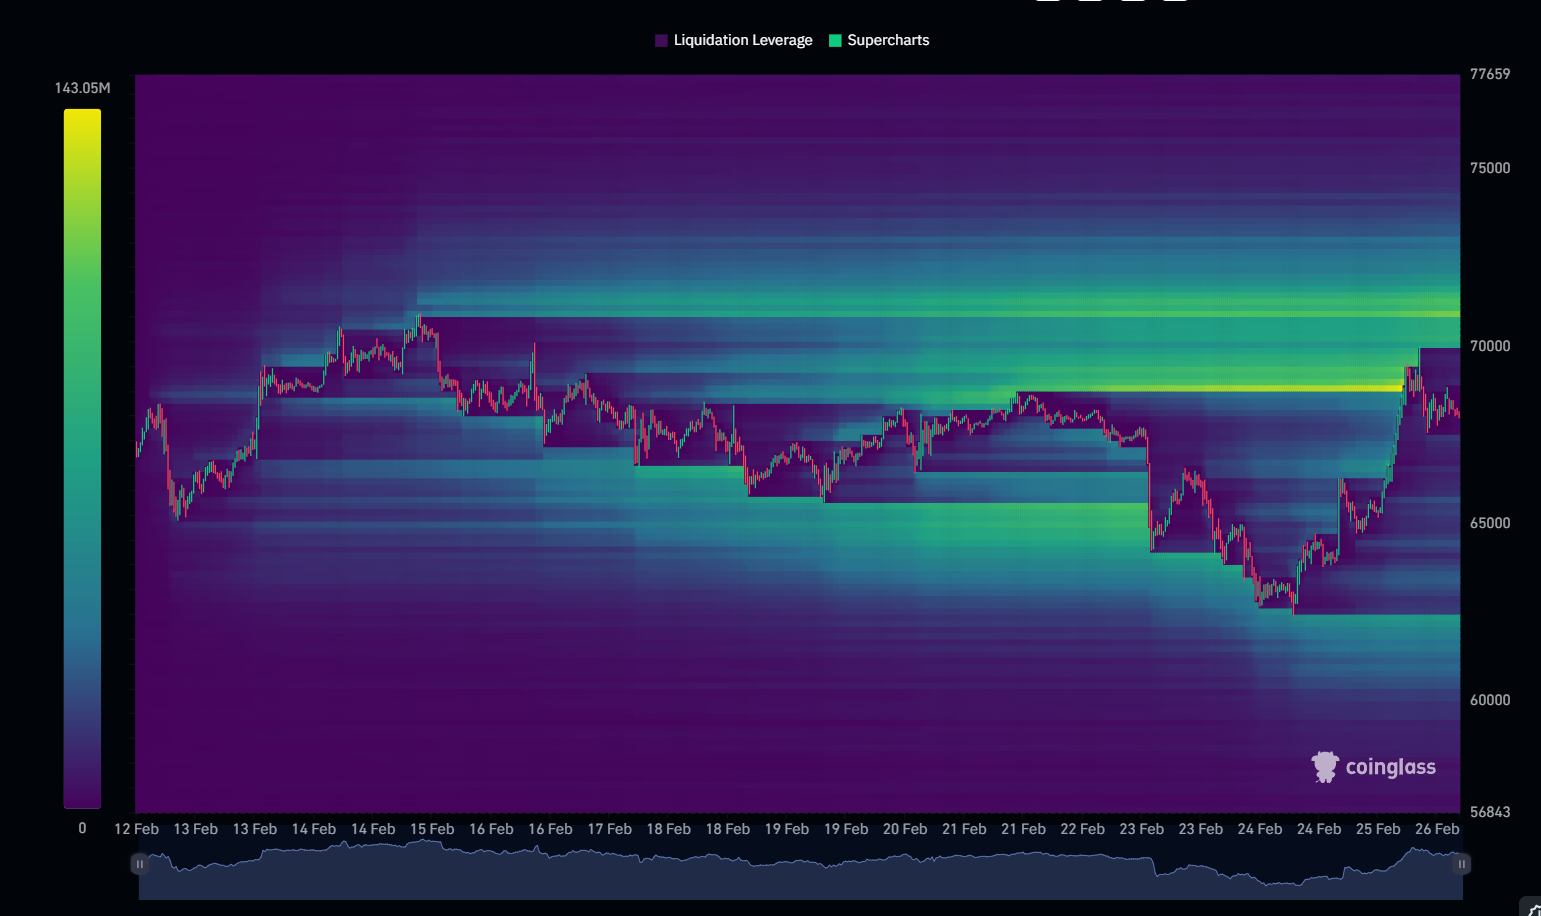This screenshot has width=1541, height=916.
Task: Click the 0 label below color scale
Action: point(82,828)
